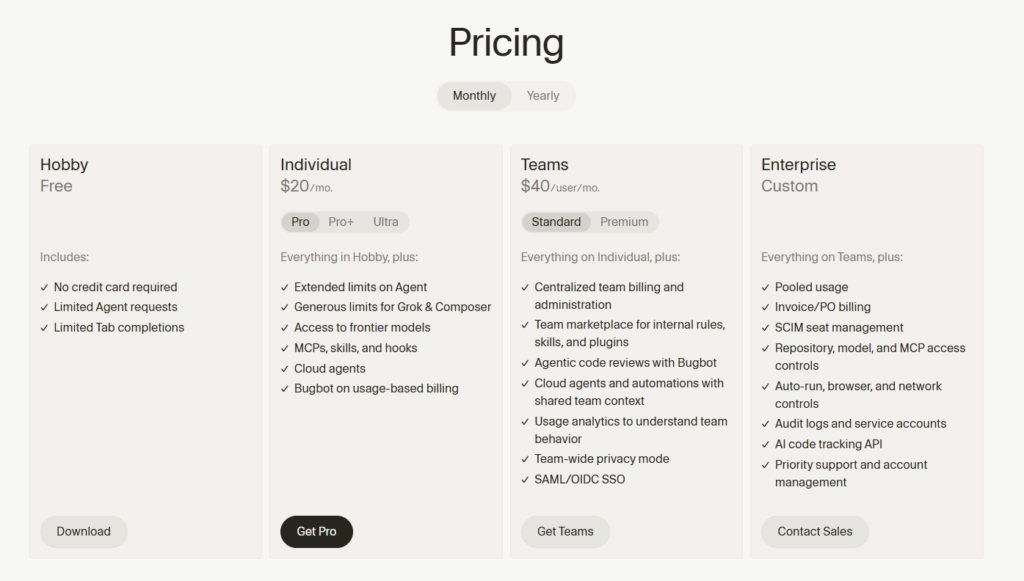Image resolution: width=1024 pixels, height=581 pixels.
Task: Click the Contact Sales button
Action: pos(815,531)
